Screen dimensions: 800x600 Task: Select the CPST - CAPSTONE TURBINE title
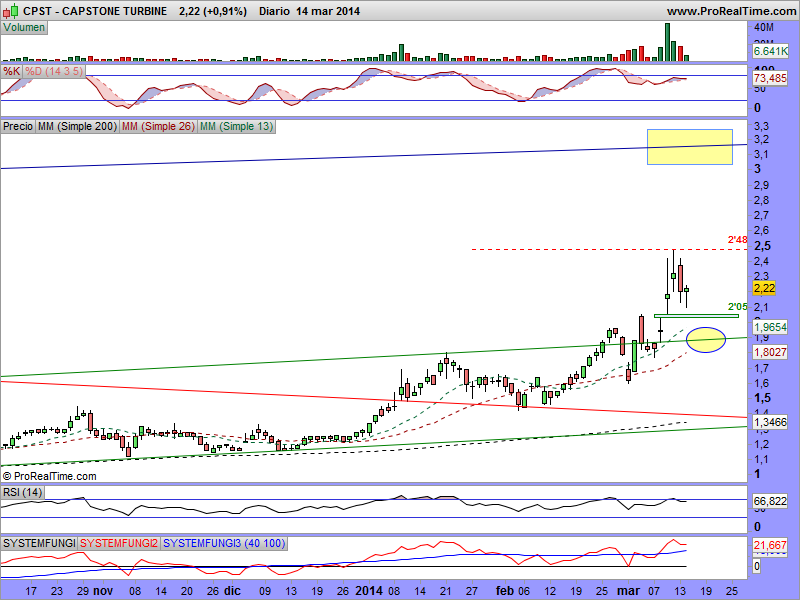pyautogui.click(x=95, y=11)
